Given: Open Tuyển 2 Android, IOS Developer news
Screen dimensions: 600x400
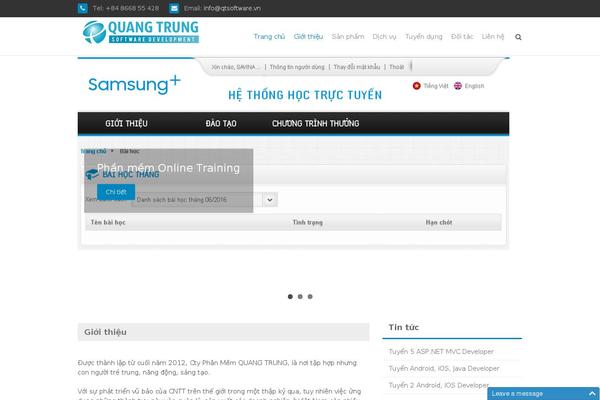Looking at the screenshot, I should (x=439, y=385).
